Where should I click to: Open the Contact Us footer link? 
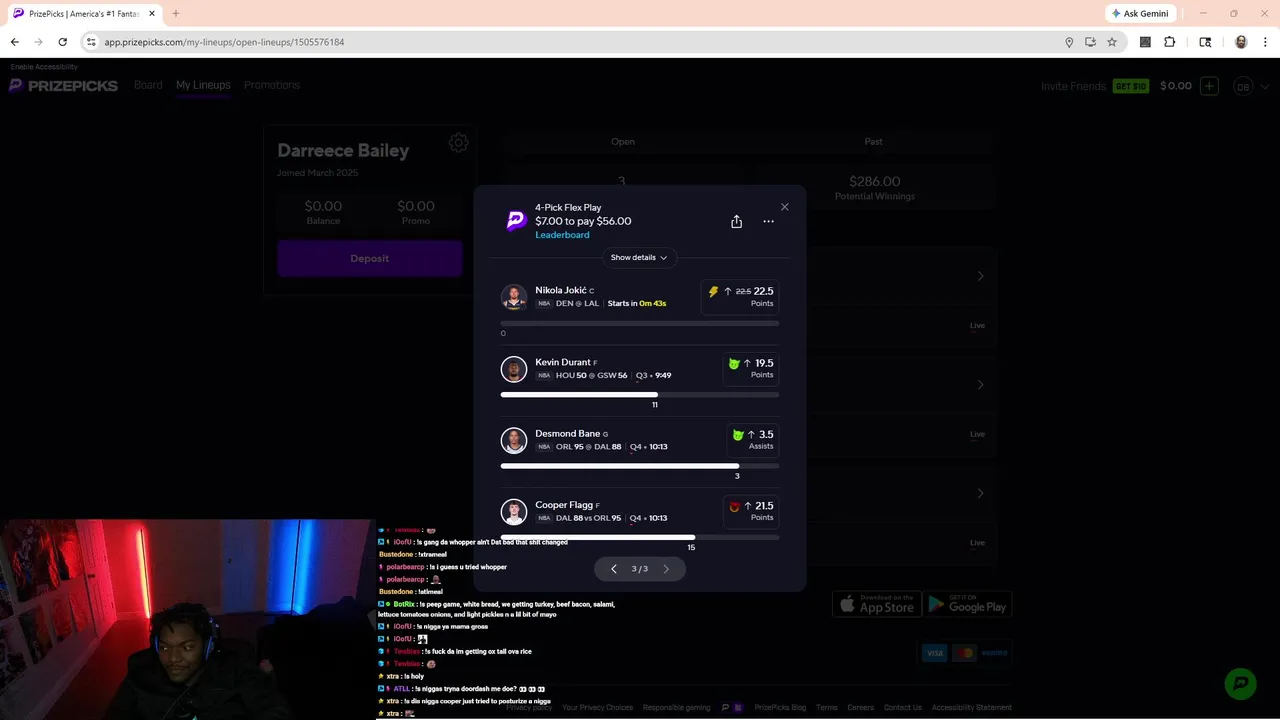(903, 708)
